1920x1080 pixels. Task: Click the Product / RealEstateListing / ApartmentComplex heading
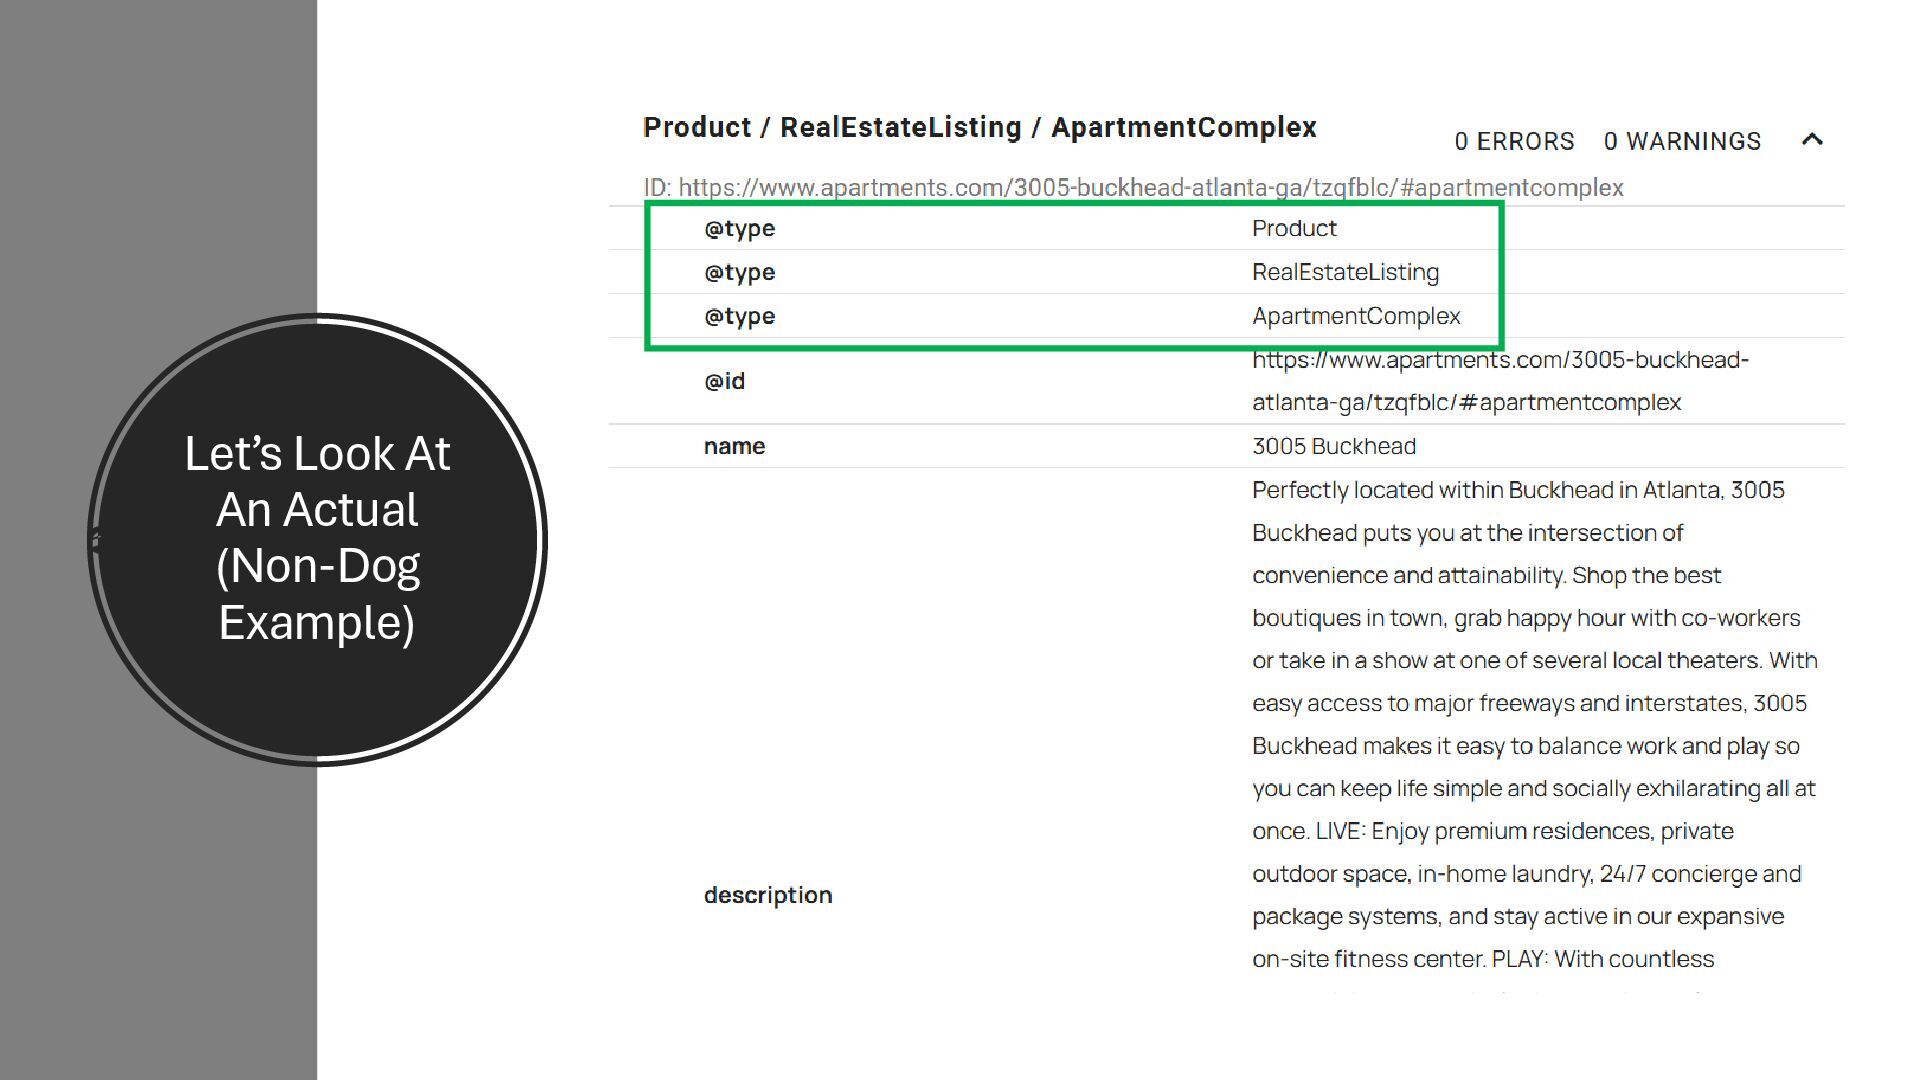click(979, 128)
